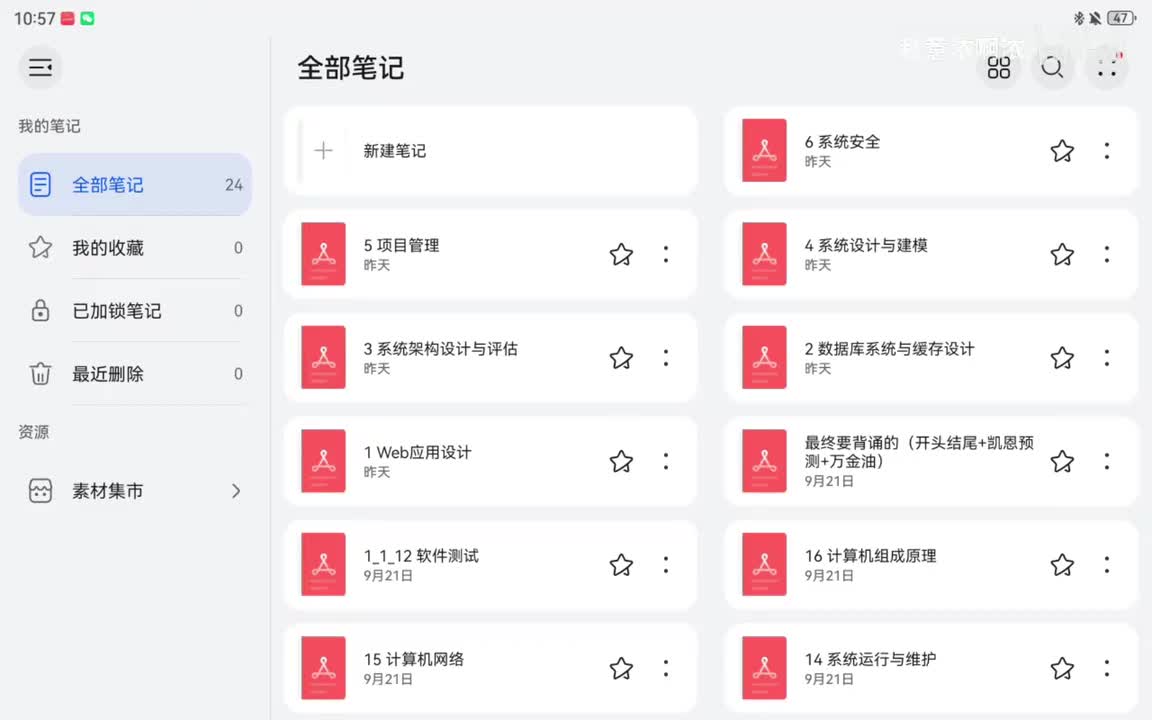Image resolution: width=1152 pixels, height=720 pixels.
Task: Show more options for 16 计算机组成原理
Action: click(1106, 565)
